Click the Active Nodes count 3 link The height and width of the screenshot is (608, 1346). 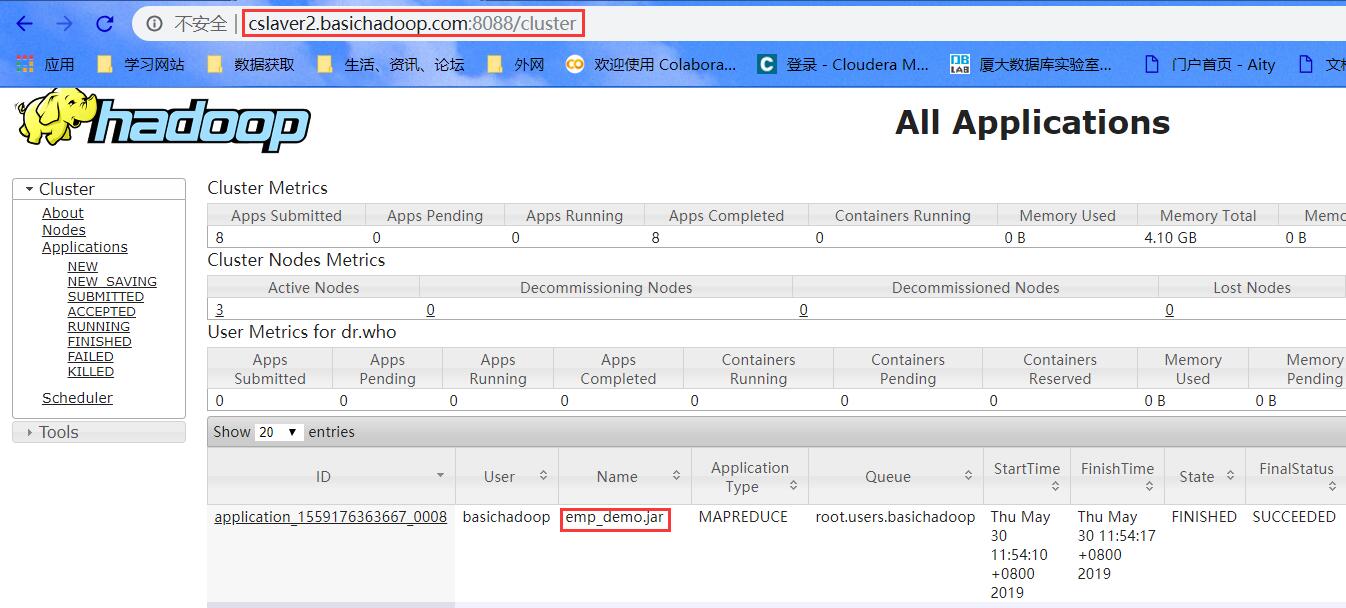click(219, 310)
